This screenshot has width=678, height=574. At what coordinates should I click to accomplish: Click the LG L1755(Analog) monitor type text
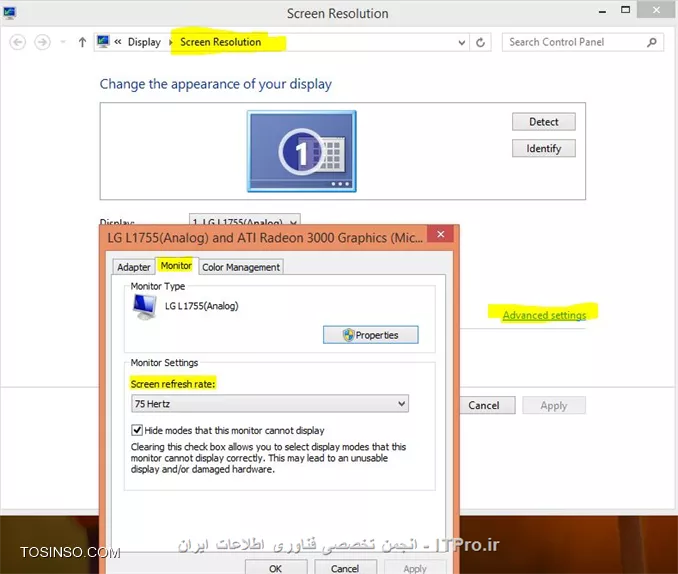[201, 306]
